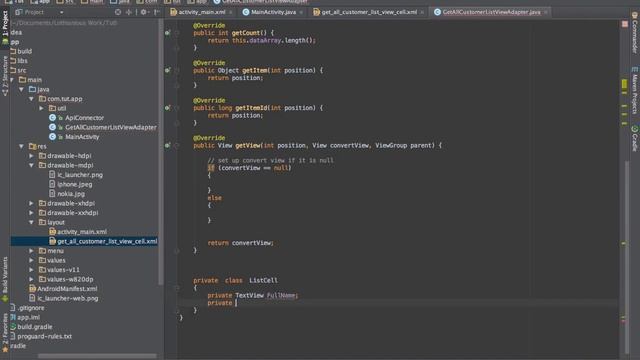The height and width of the screenshot is (360, 640).
Task: Click the Project panel horizontal scrollbar
Action: coord(98,356)
